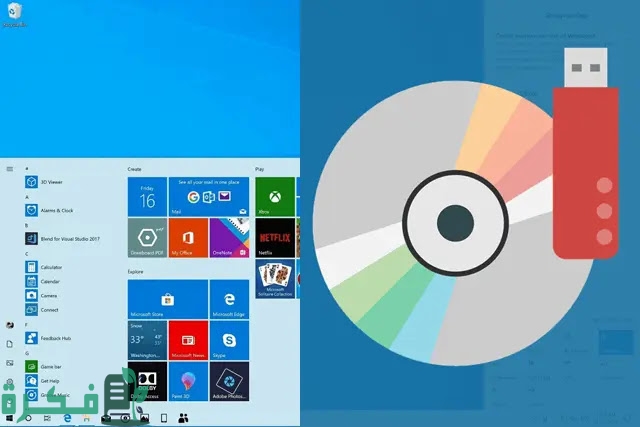Open the OneNote tile
This screenshot has height=427, width=640.
click(229, 238)
